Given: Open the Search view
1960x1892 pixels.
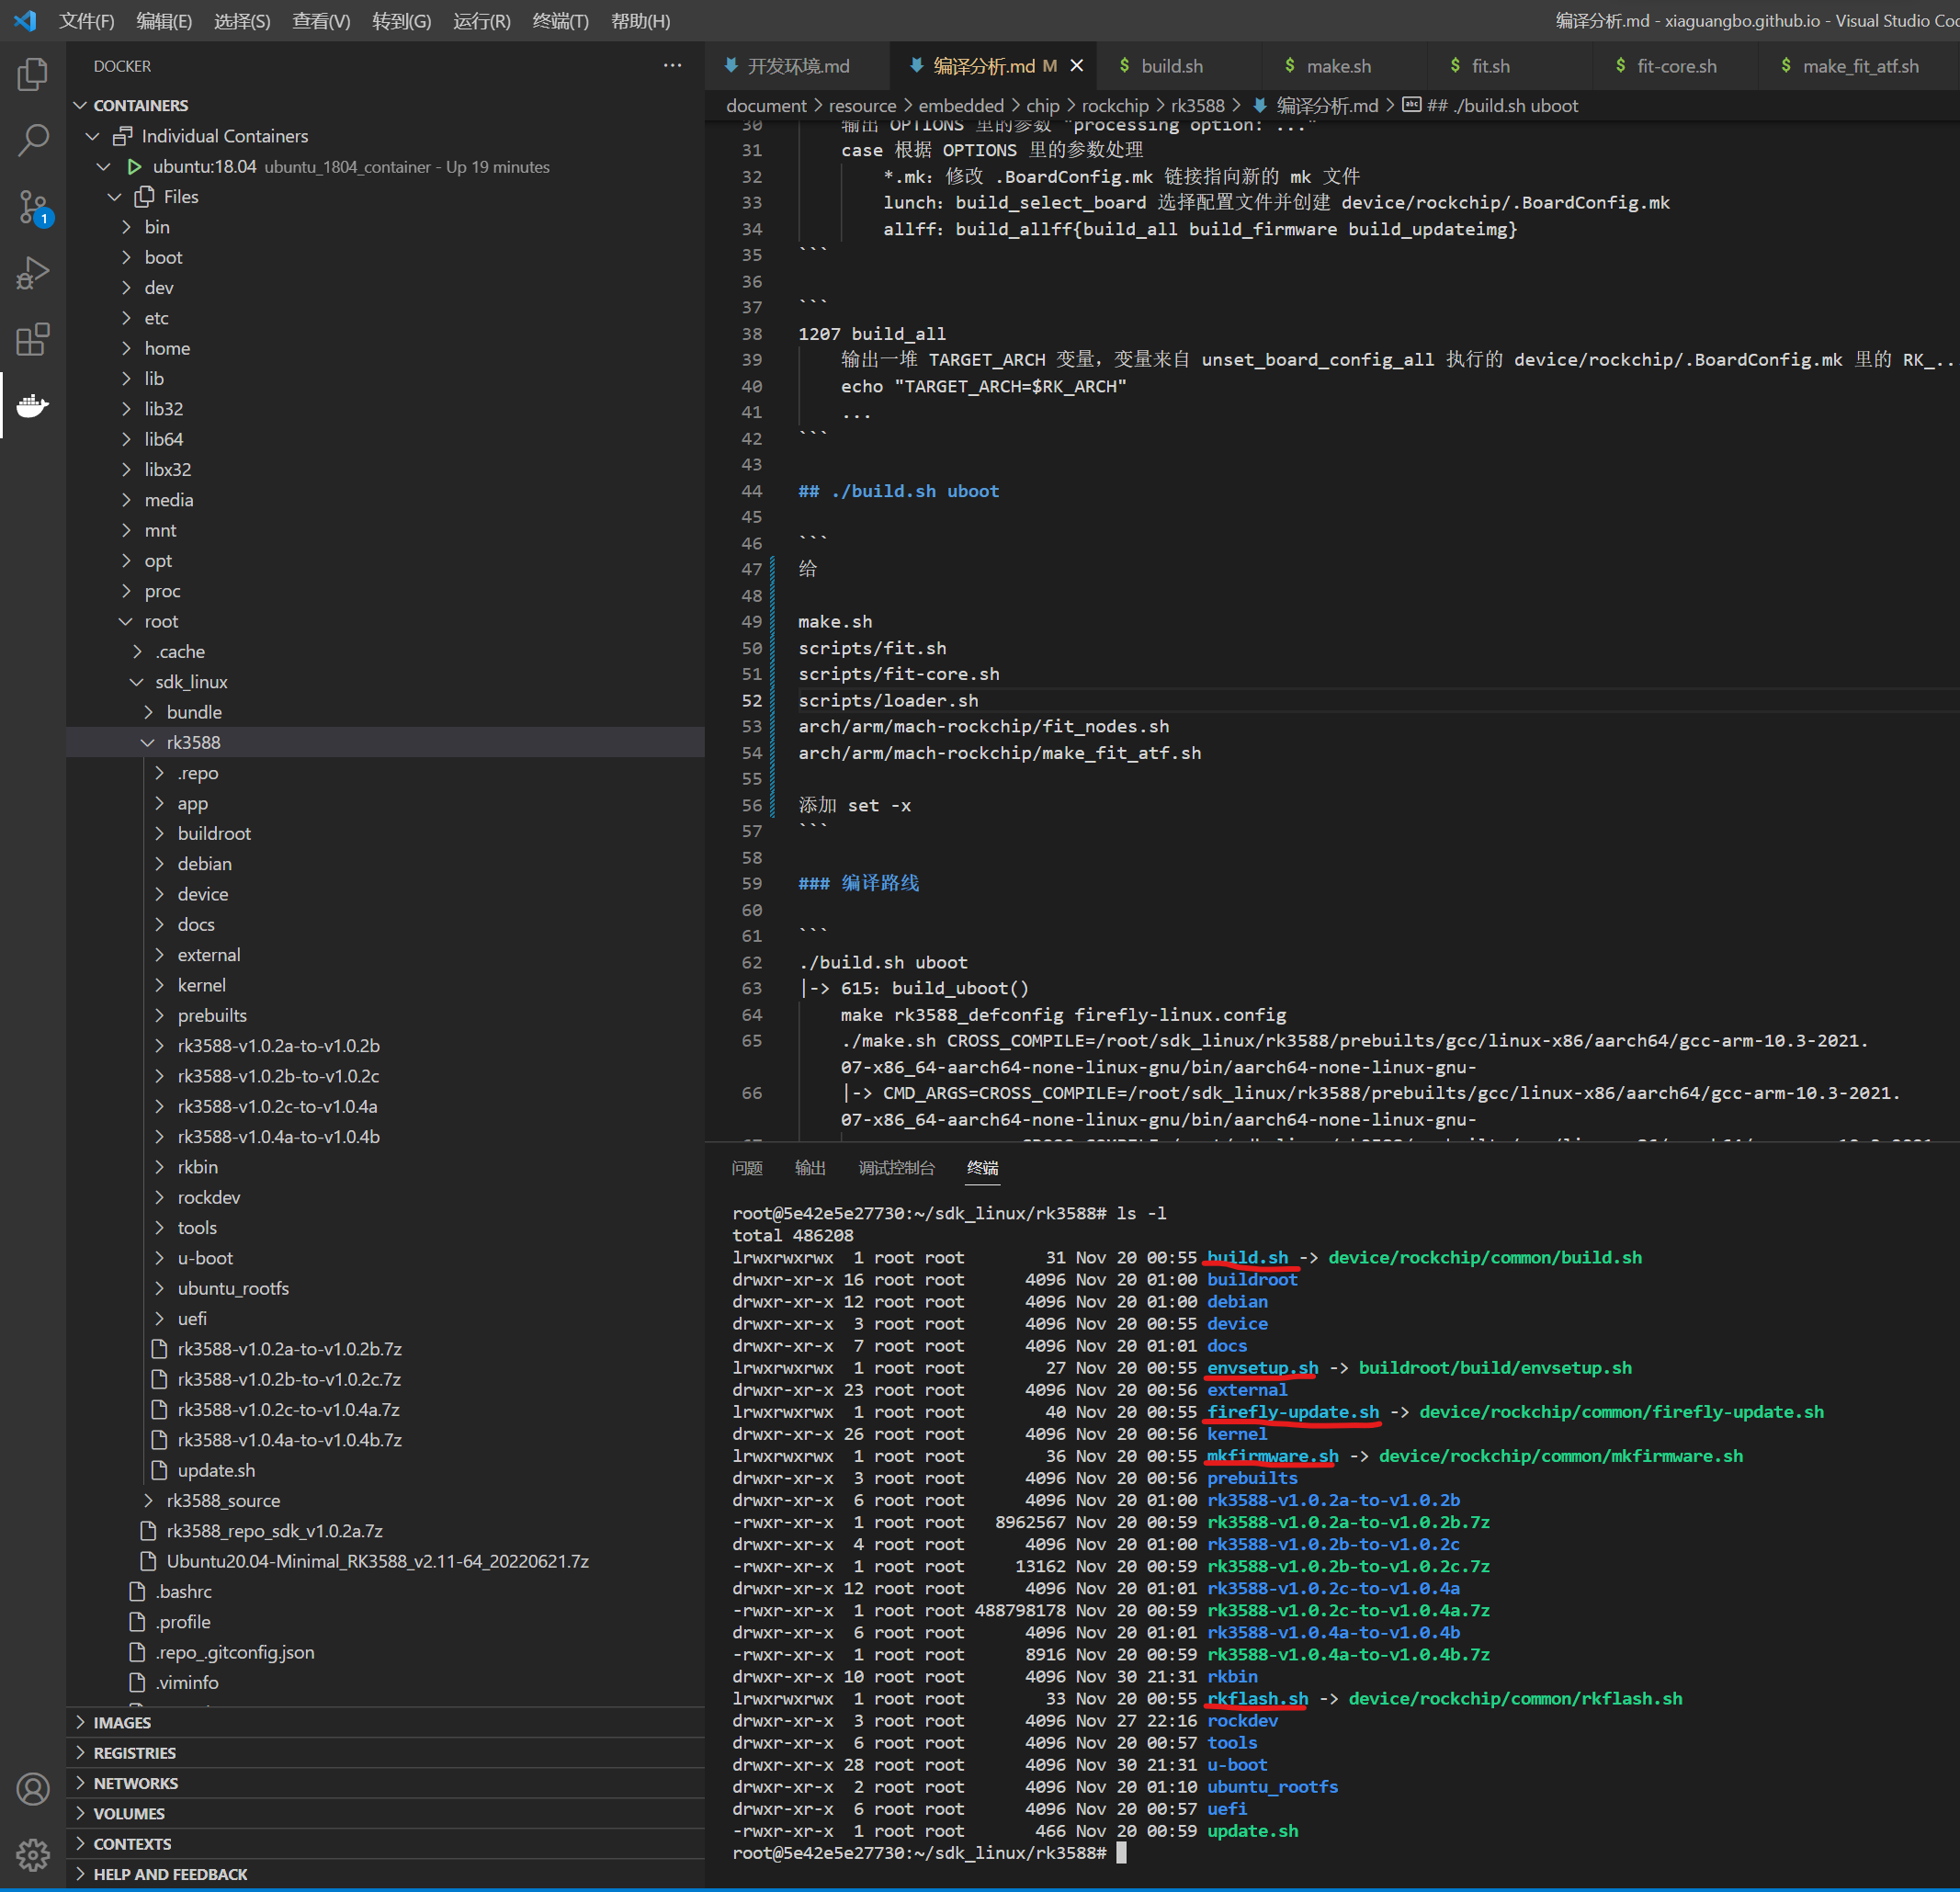Looking at the screenshot, I should point(33,140).
